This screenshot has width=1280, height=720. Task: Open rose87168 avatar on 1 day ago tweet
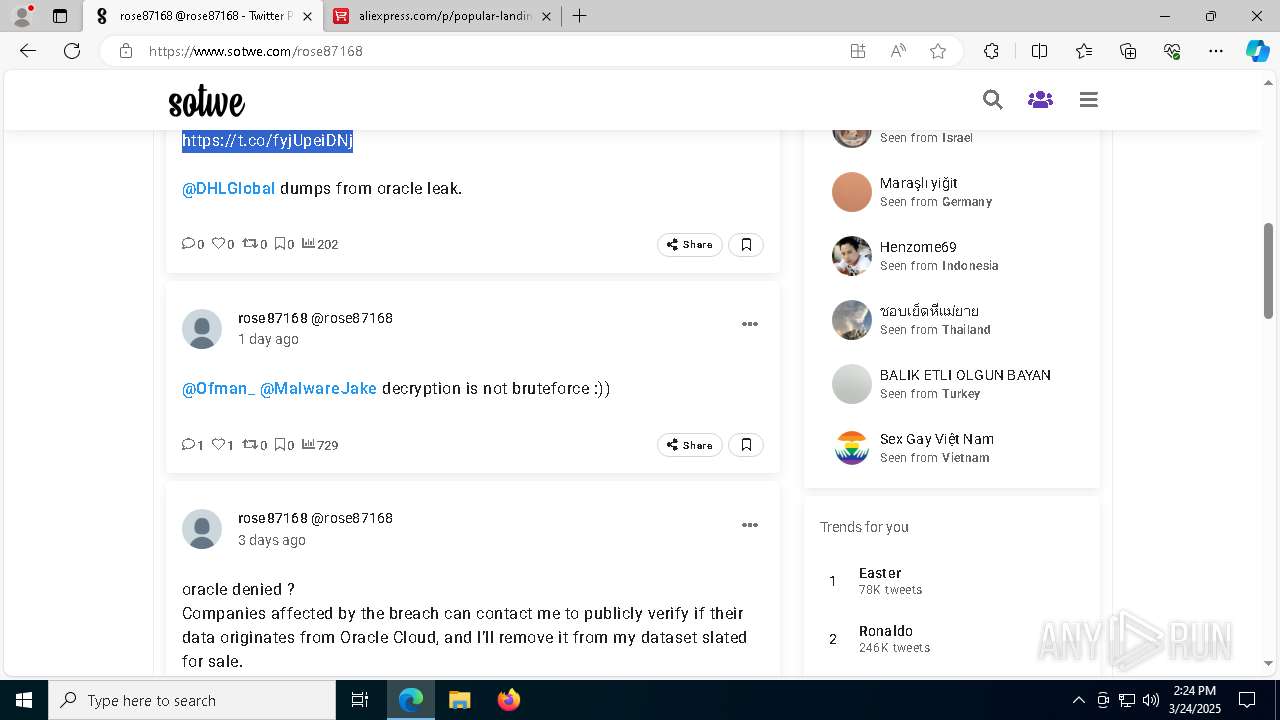pyautogui.click(x=202, y=329)
